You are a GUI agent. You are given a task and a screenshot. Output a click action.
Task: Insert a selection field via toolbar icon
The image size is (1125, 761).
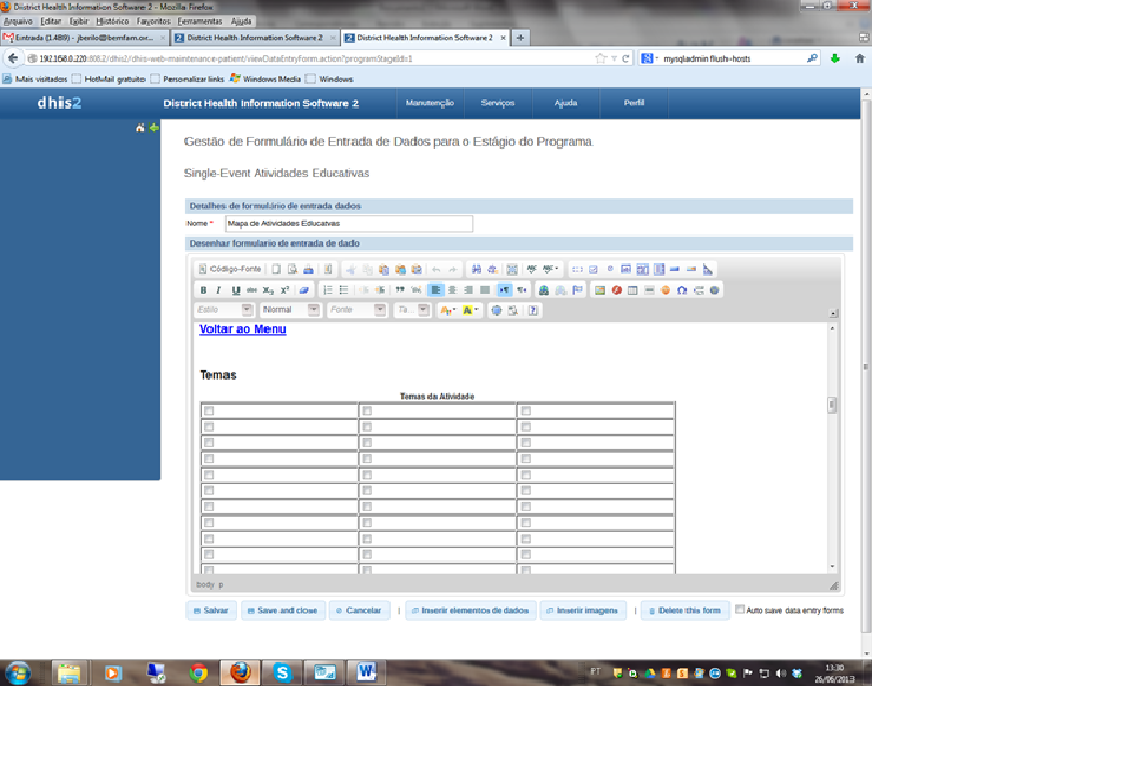(659, 270)
